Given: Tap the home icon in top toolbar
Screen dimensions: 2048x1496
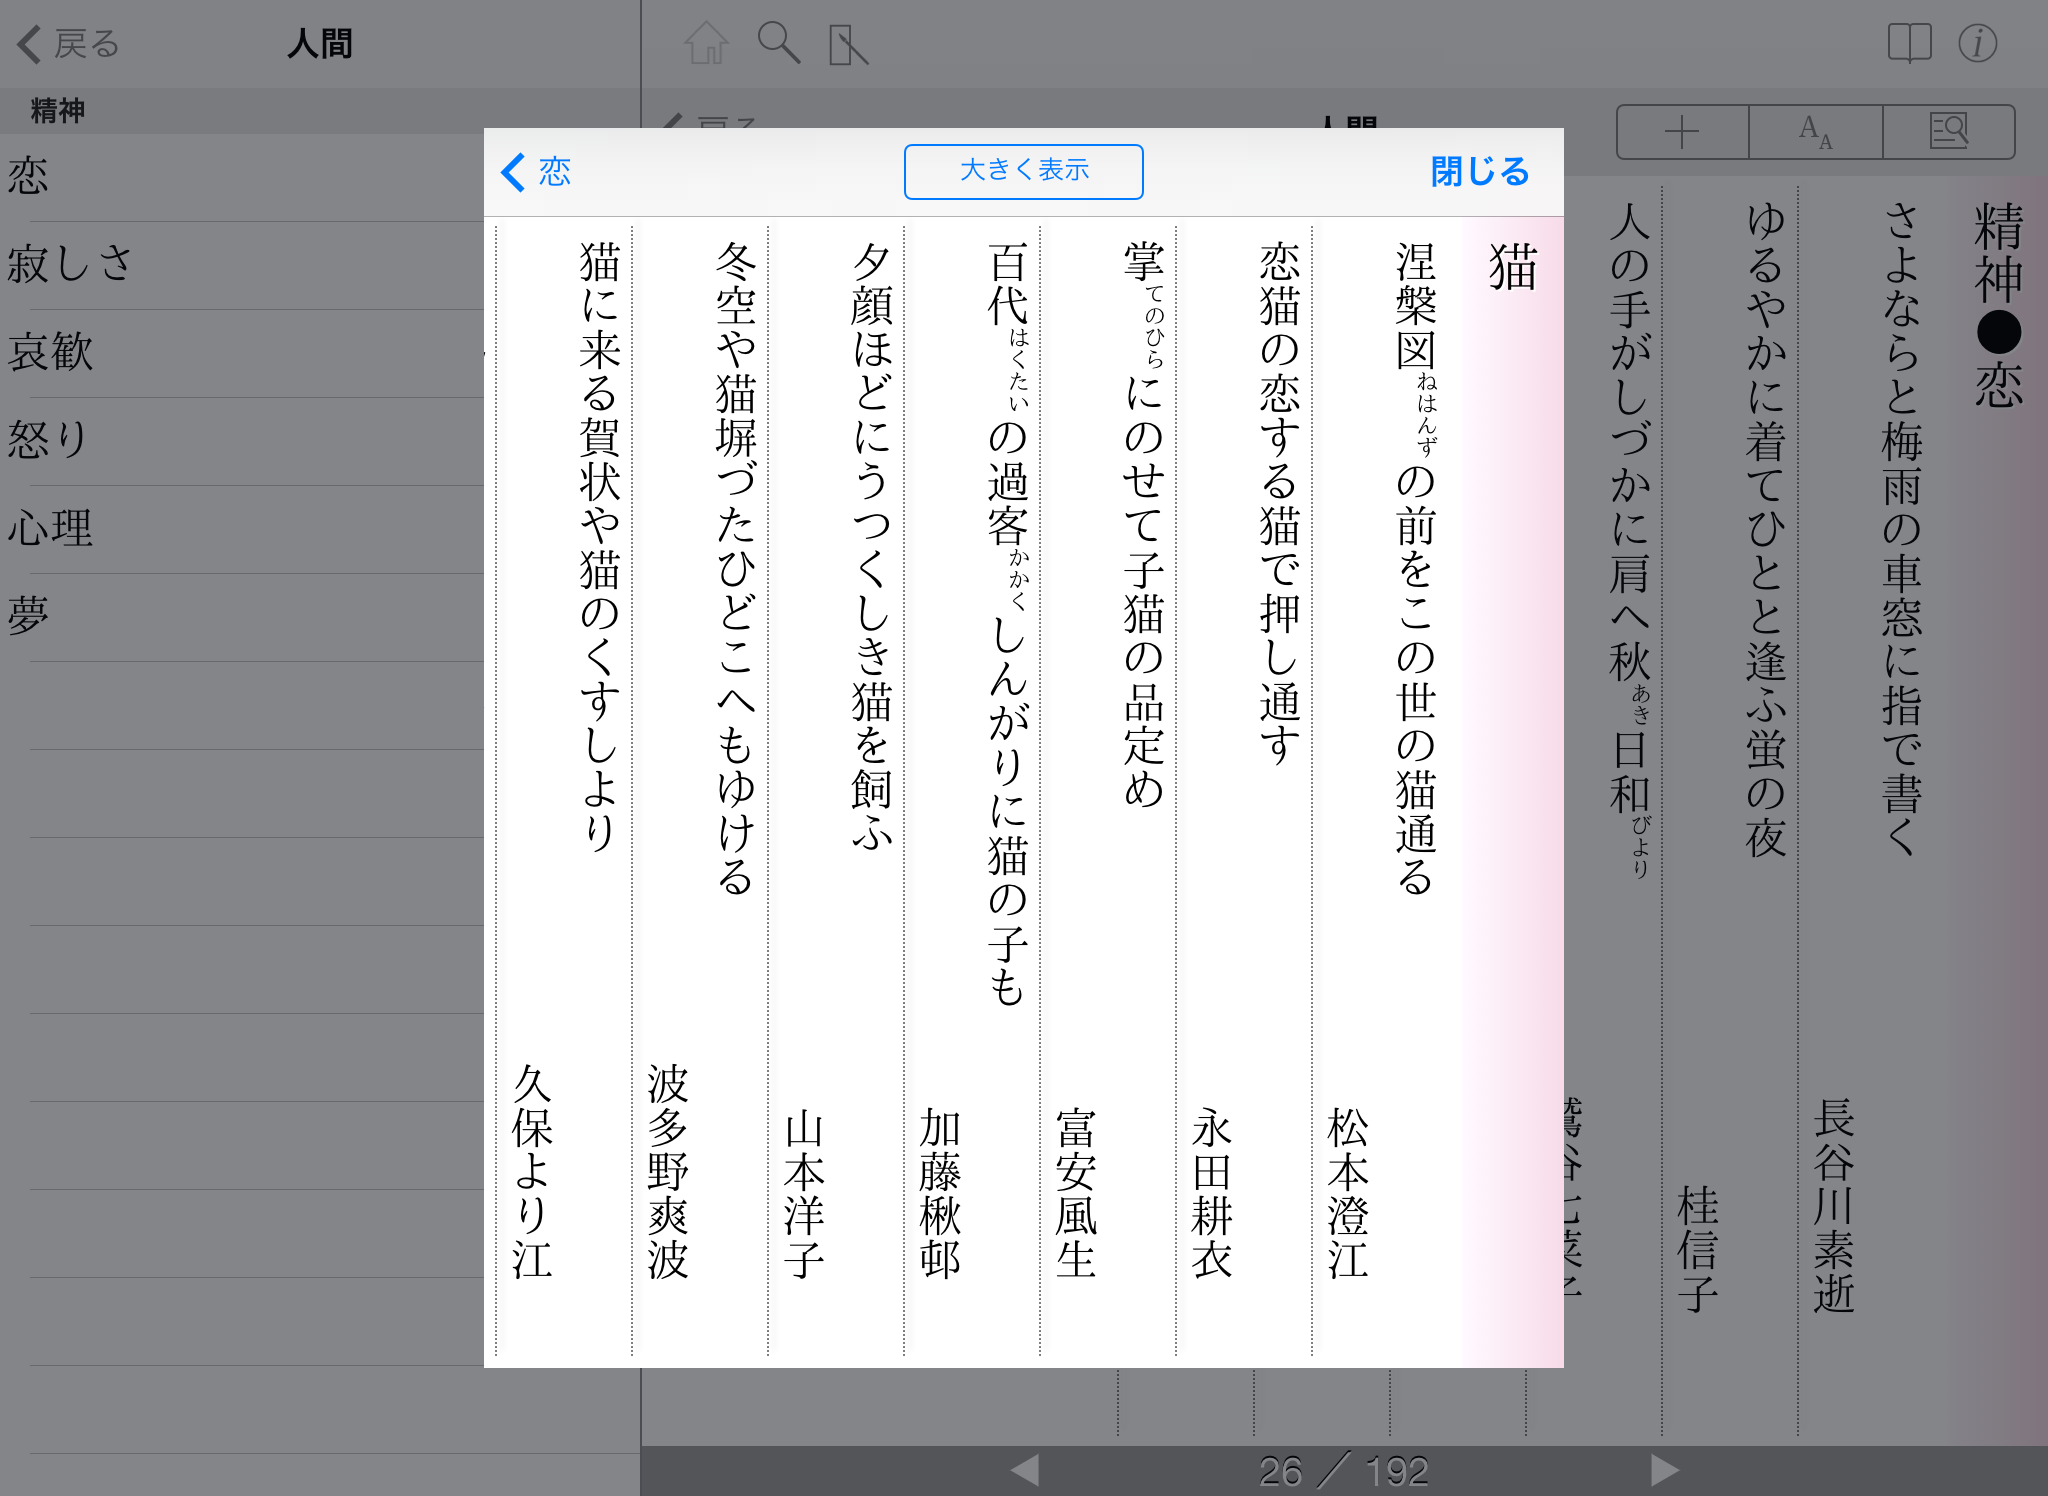Looking at the screenshot, I should coord(706,44).
